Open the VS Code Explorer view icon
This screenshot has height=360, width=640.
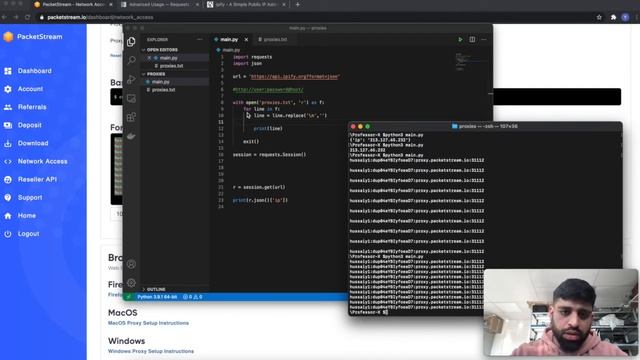[131, 41]
